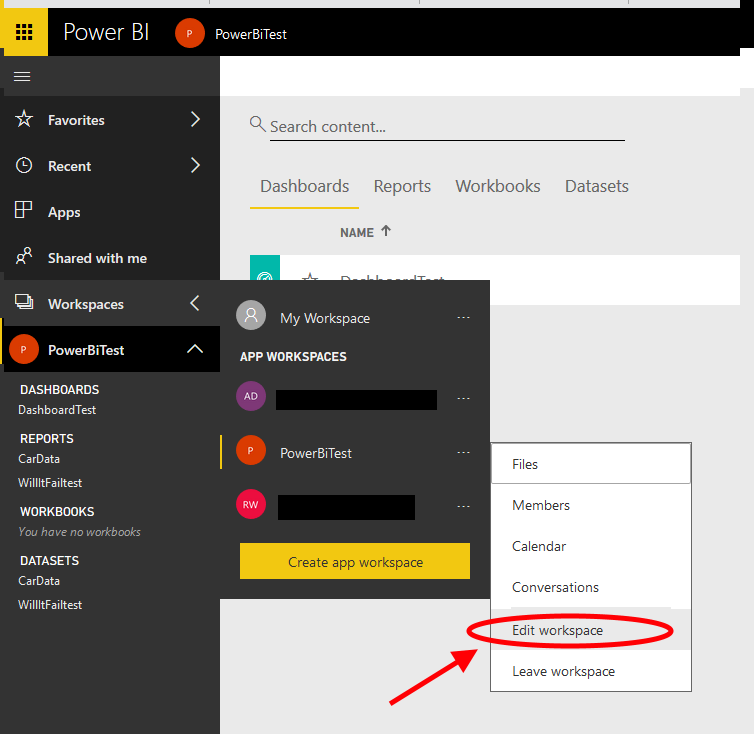Choose Leave workspace from the menu
This screenshot has width=754, height=734.
591,671
